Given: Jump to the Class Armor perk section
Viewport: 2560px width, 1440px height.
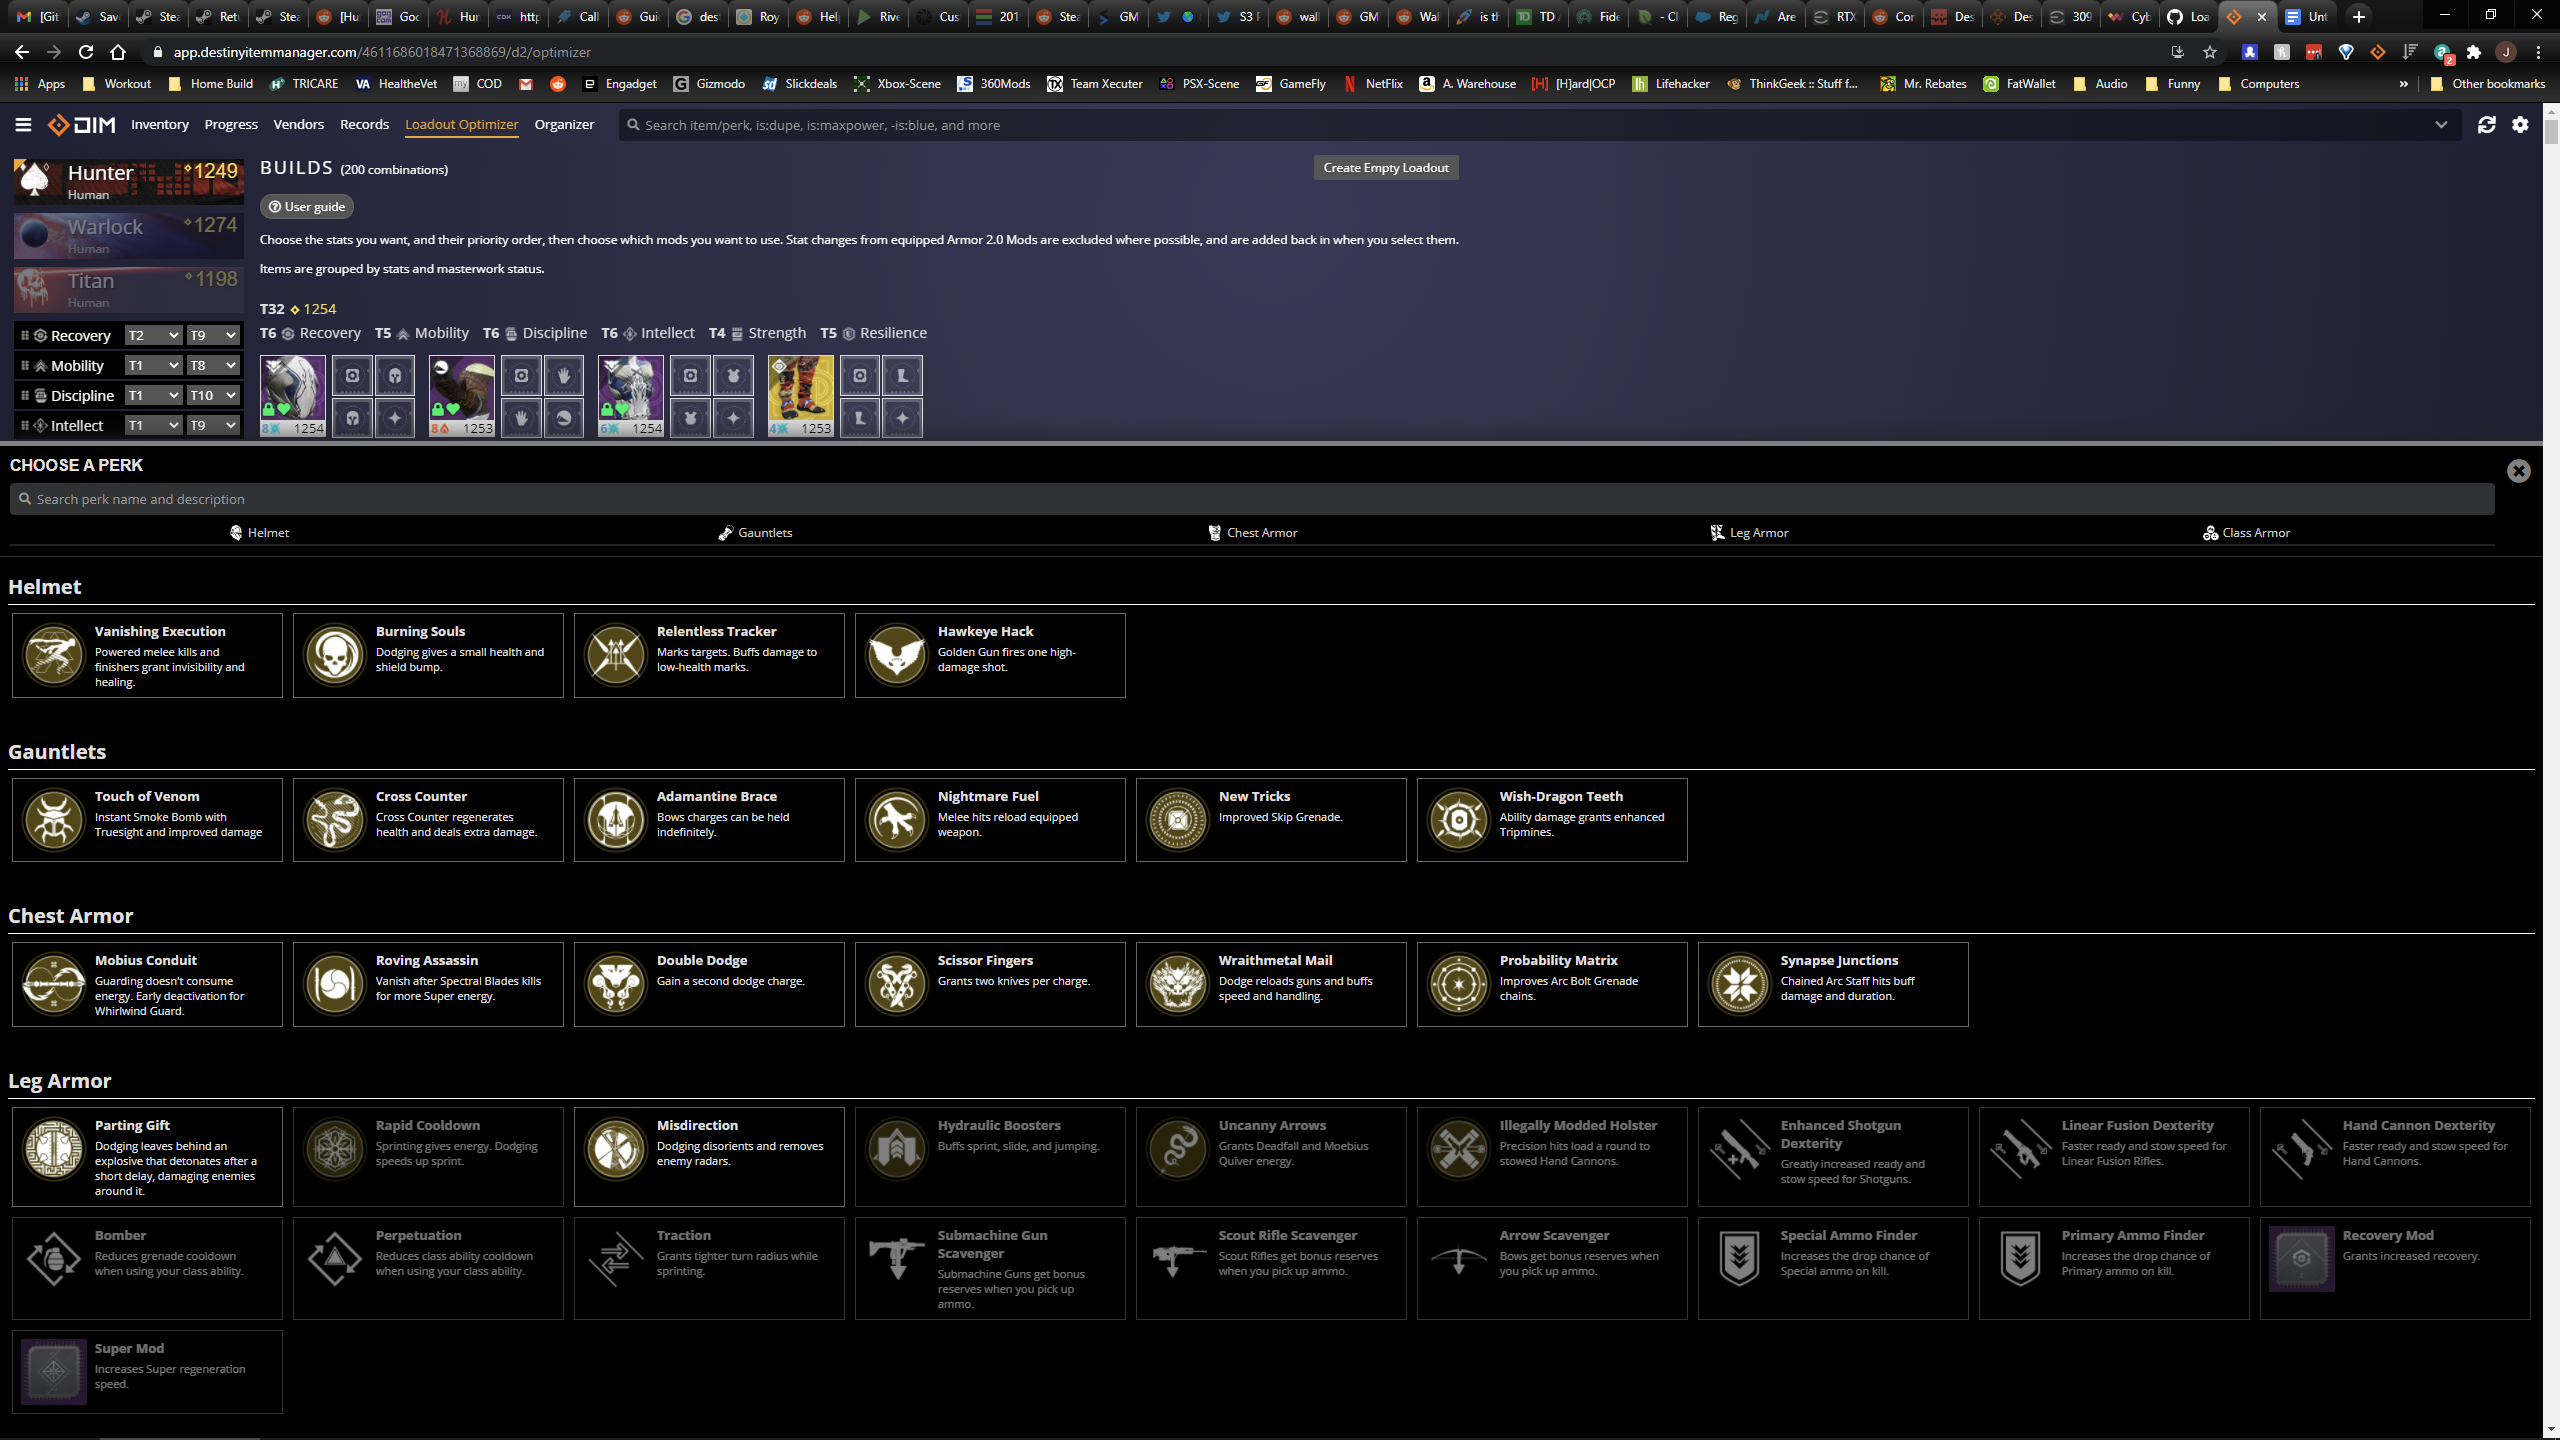Looking at the screenshot, I should pyautogui.click(x=2246, y=532).
